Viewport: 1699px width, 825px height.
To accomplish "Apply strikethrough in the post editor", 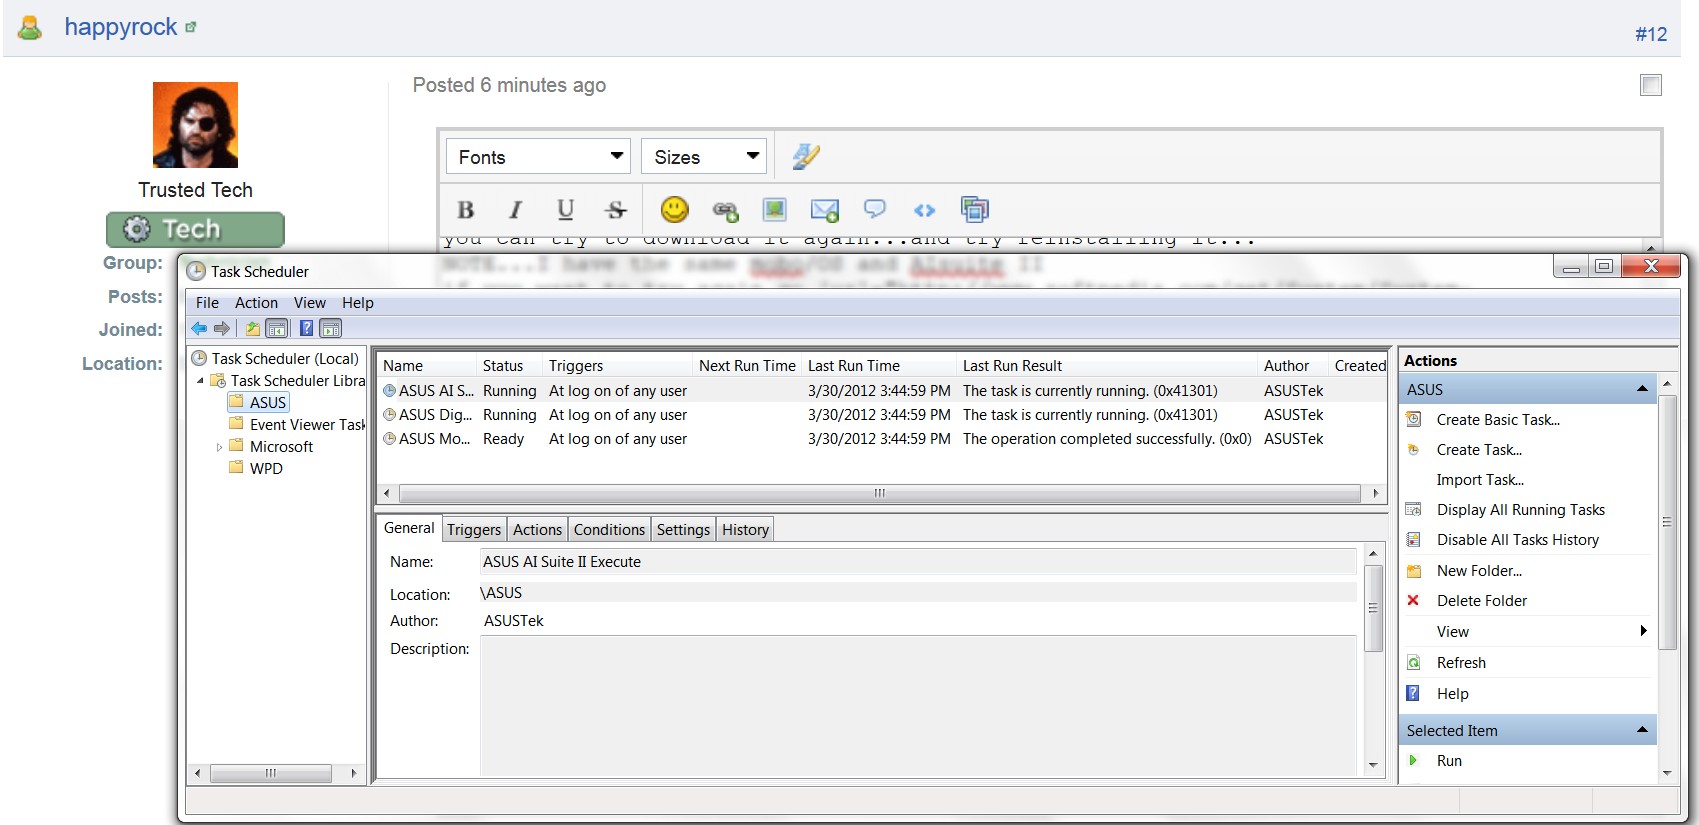I will [616, 210].
